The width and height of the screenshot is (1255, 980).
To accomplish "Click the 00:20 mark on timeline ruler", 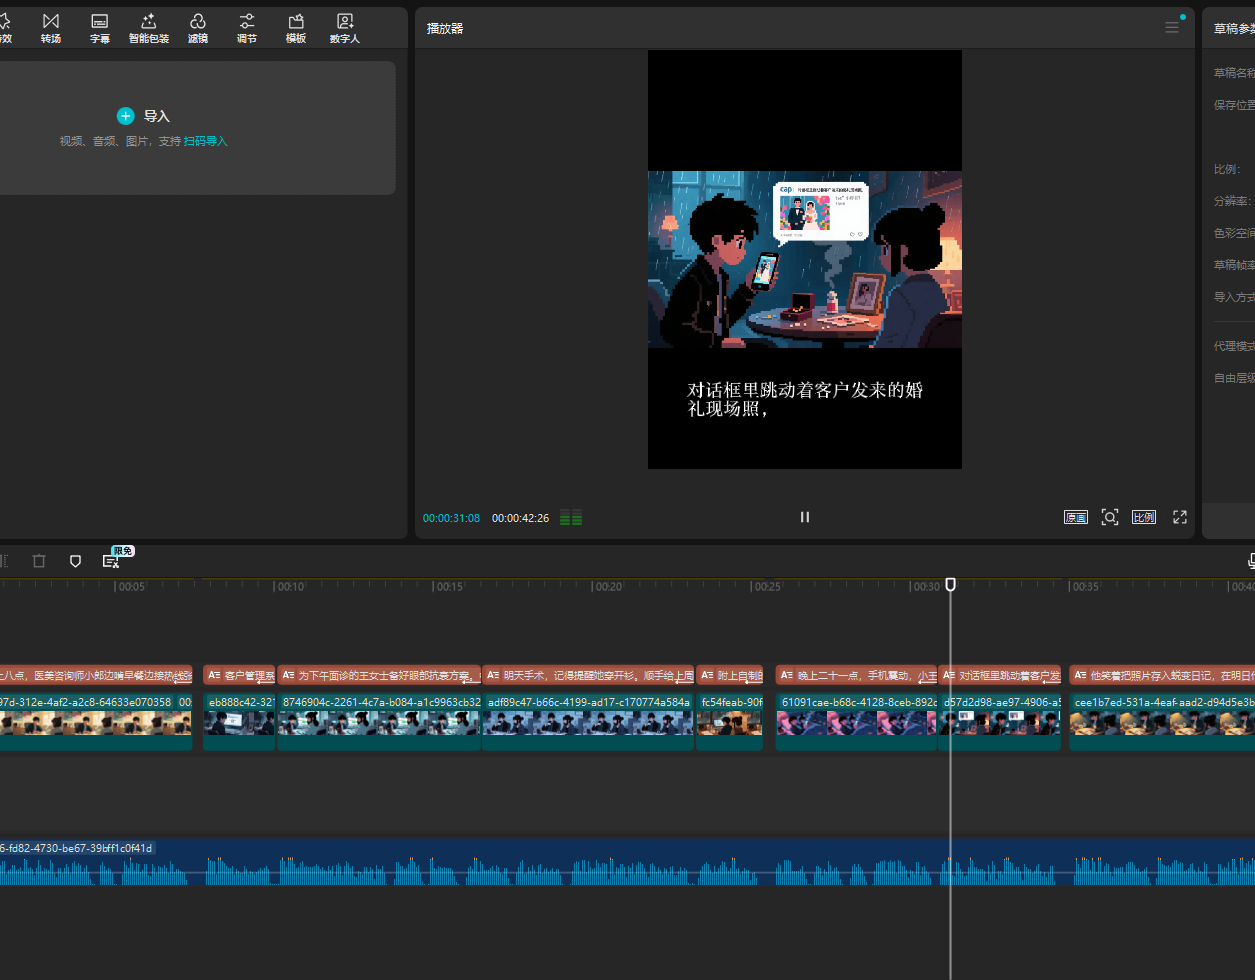I will 609,587.
